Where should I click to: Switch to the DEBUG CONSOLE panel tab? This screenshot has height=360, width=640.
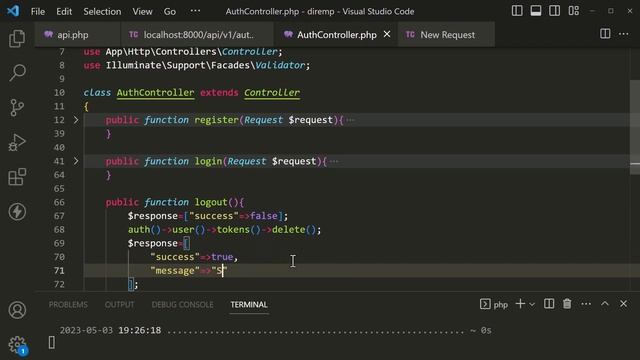[x=182, y=304]
